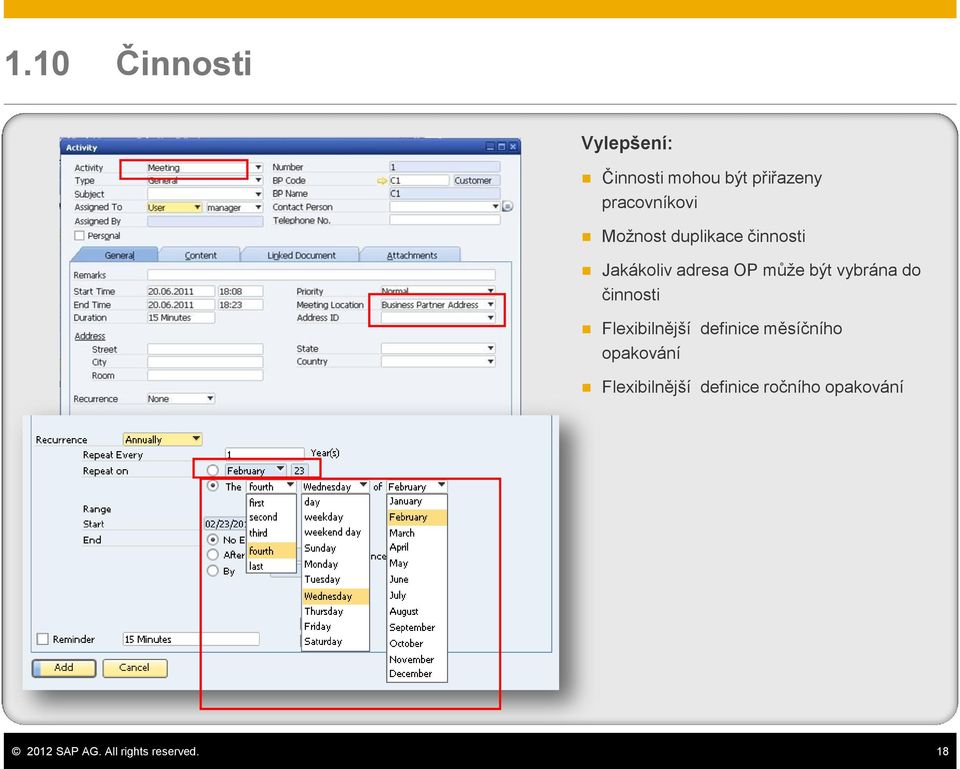Open Meeting Location Business Partner Address dropdown
960x769 pixels.
[490, 304]
